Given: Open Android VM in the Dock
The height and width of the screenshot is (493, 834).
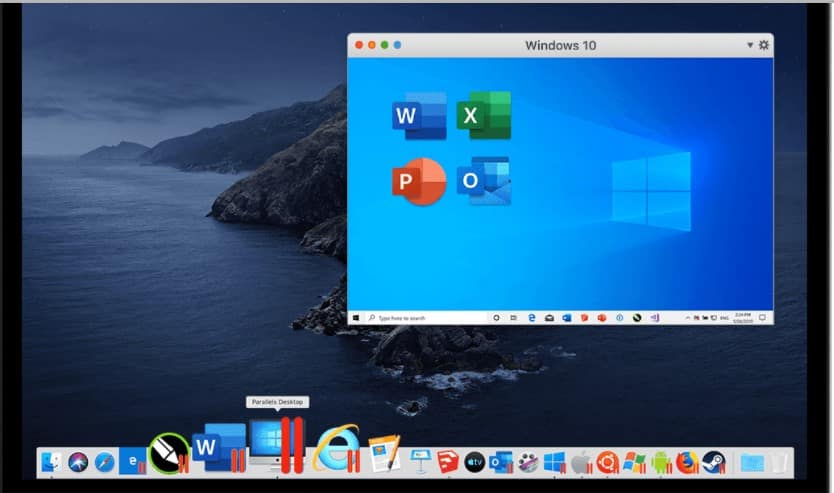Looking at the screenshot, I should pos(661,462).
